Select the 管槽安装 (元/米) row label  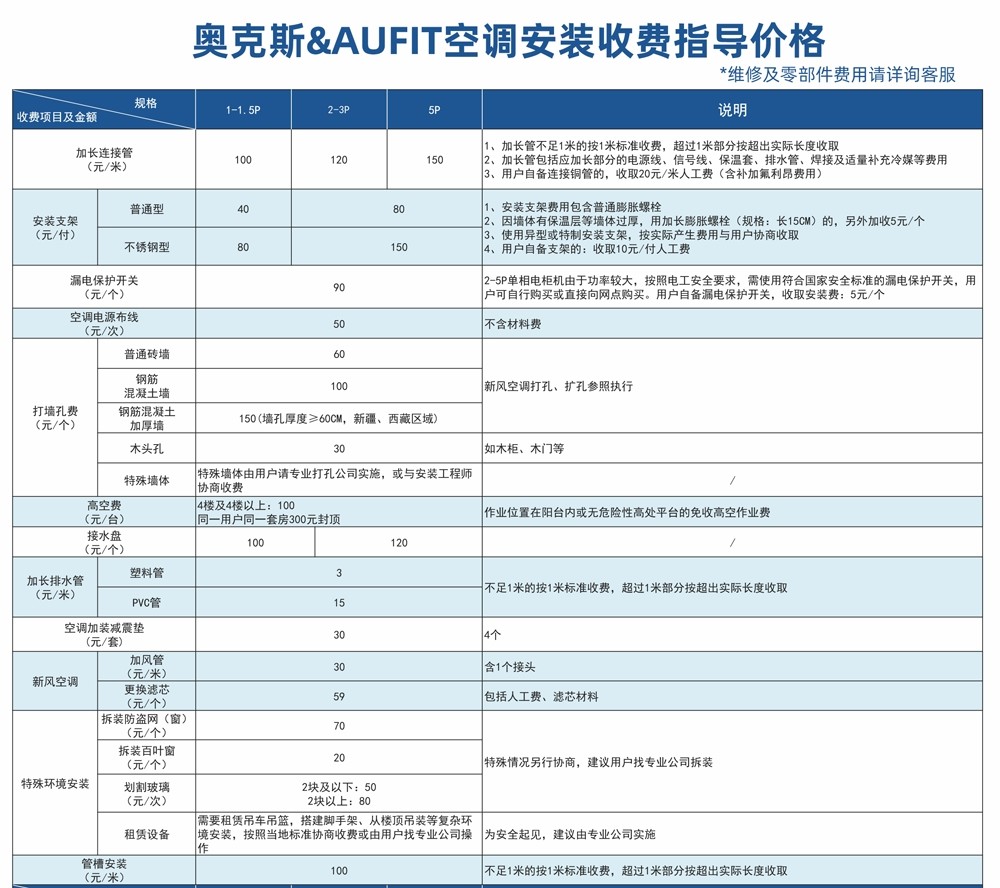(x=104, y=870)
